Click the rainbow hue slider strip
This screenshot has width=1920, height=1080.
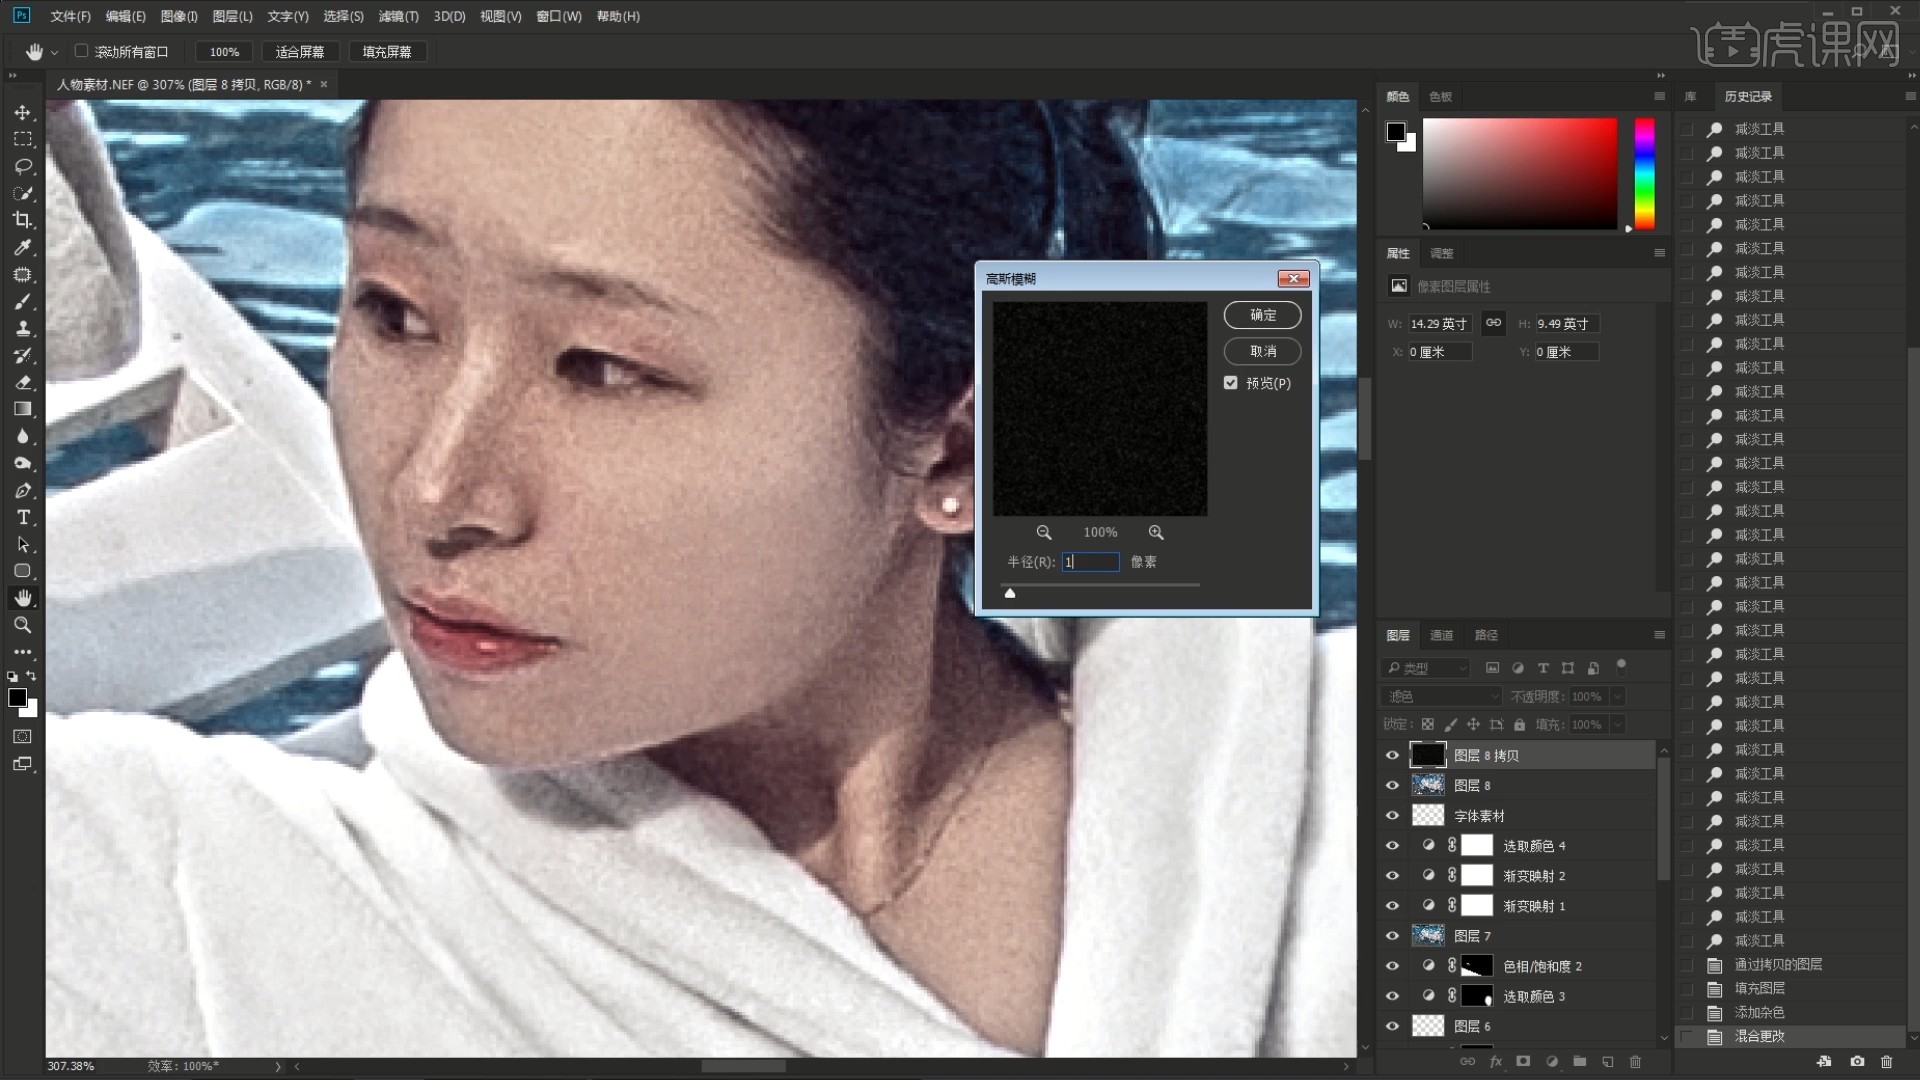tap(1644, 173)
